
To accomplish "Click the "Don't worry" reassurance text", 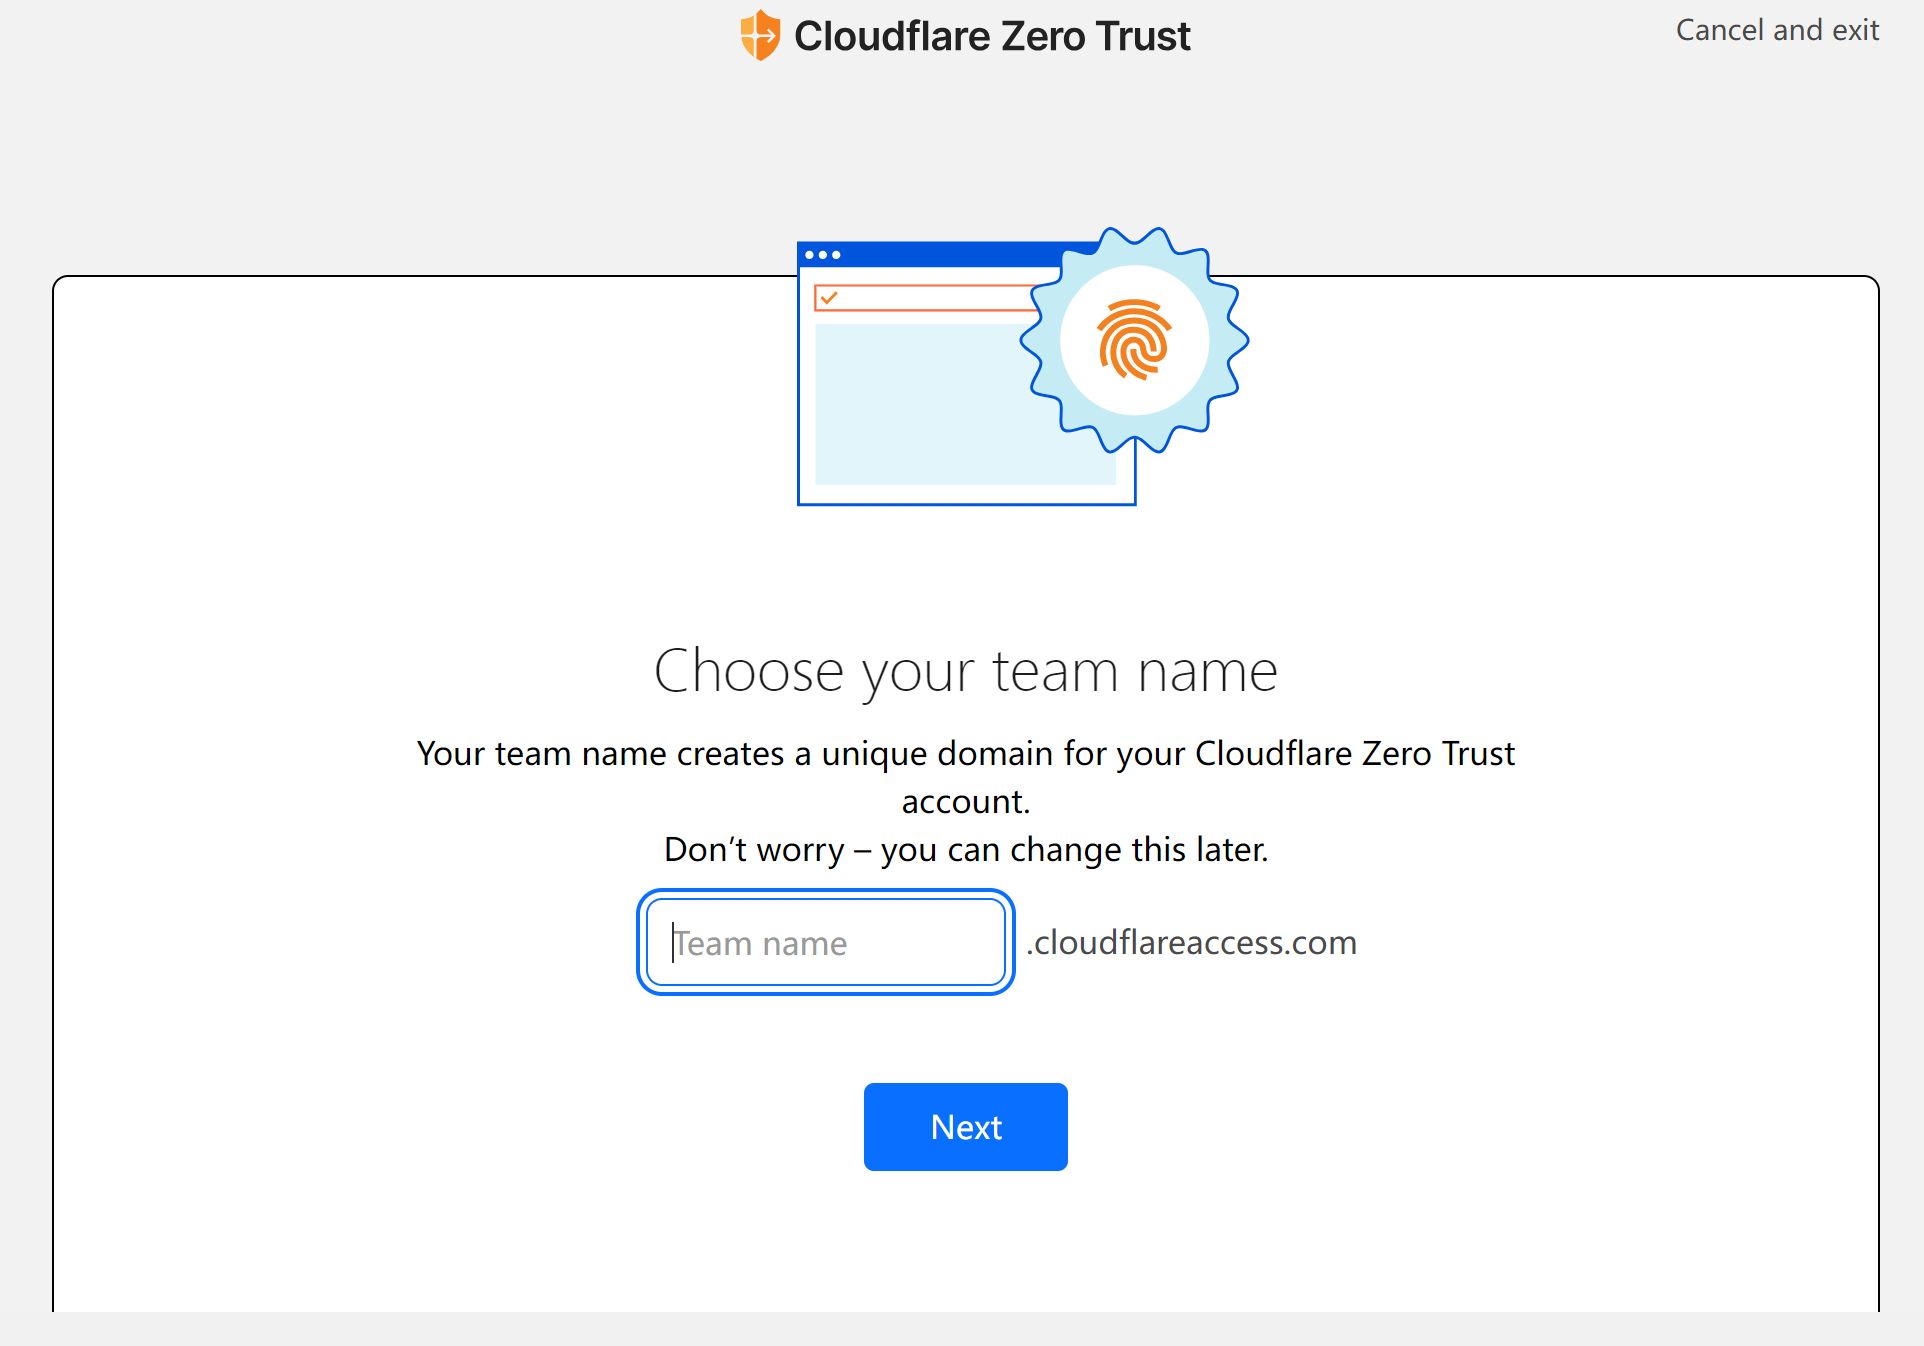I will click(965, 849).
